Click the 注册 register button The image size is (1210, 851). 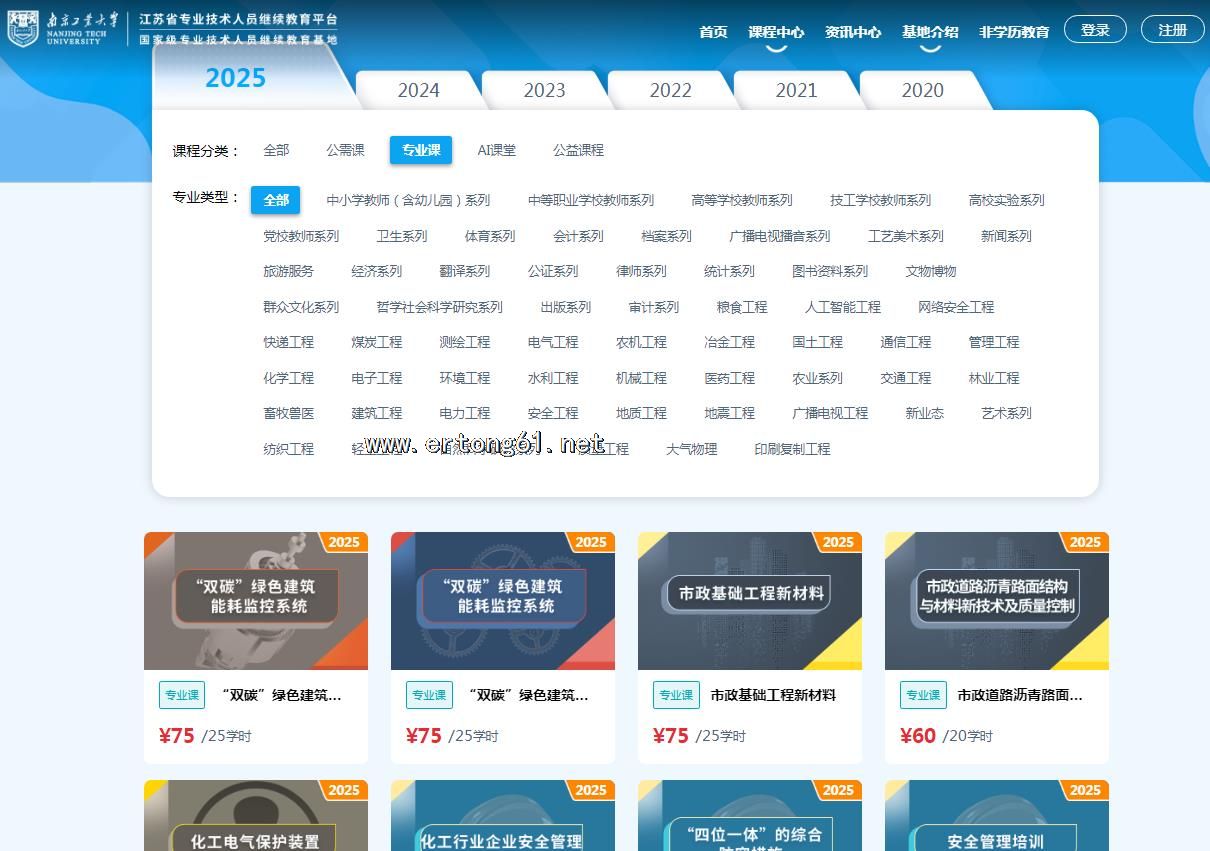pos(1172,30)
